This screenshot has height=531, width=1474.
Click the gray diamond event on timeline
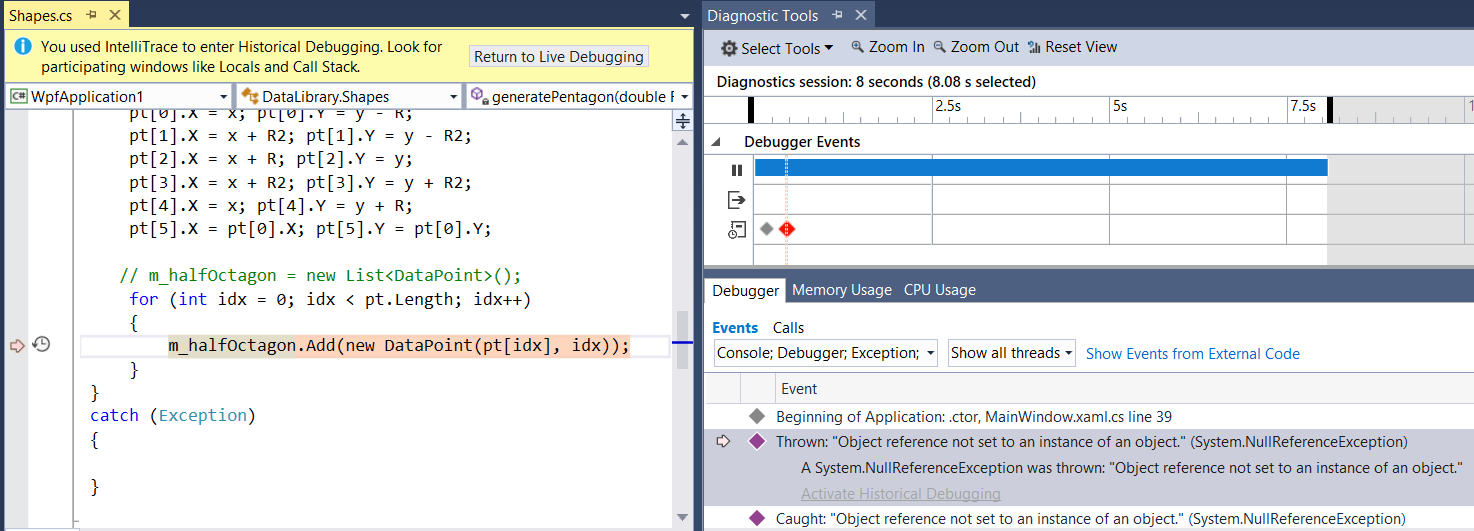[766, 229]
